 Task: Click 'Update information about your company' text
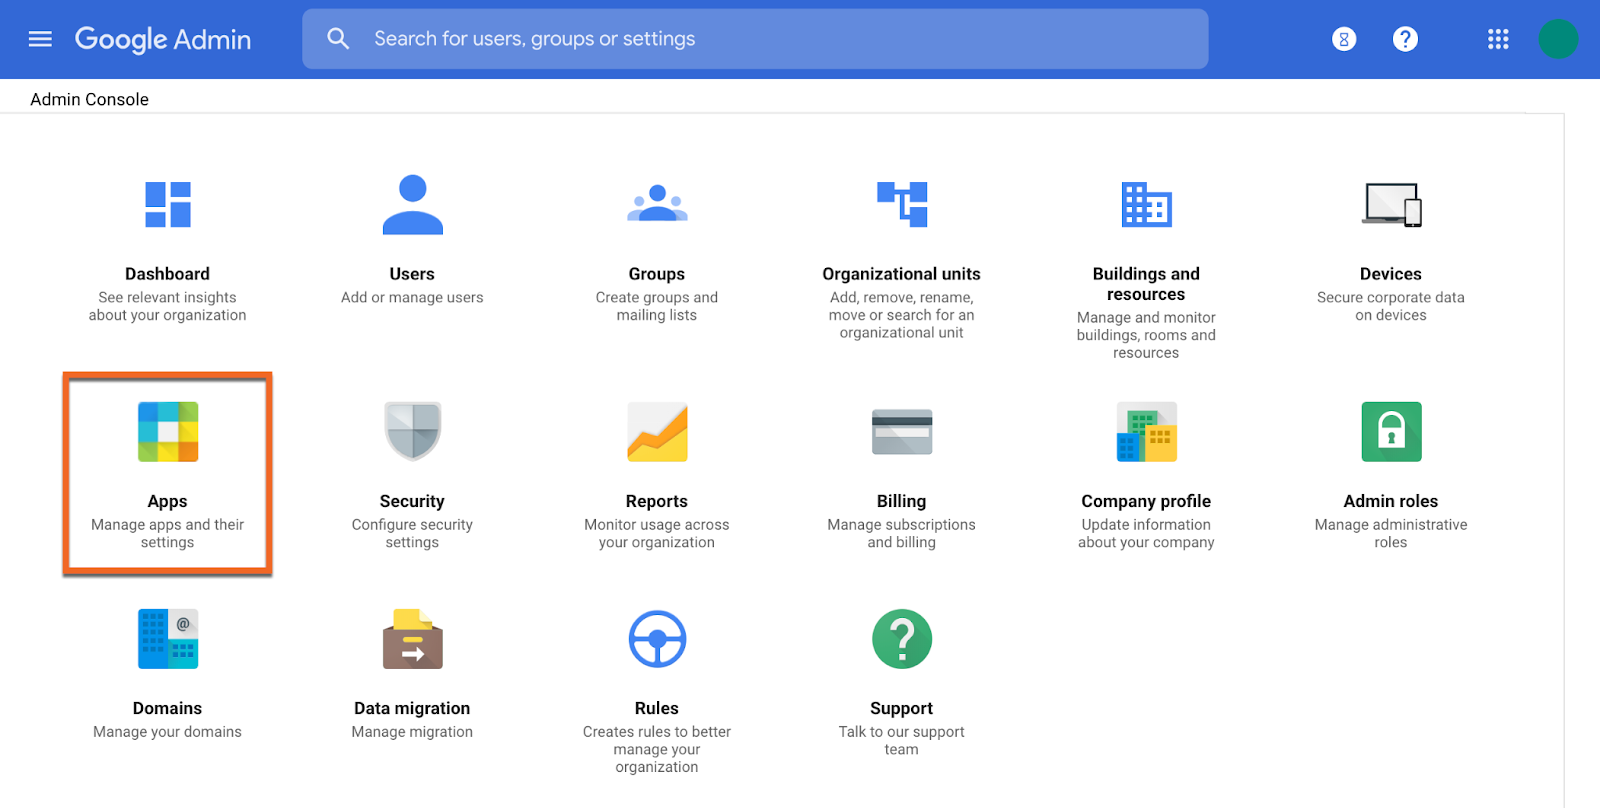[1146, 533]
